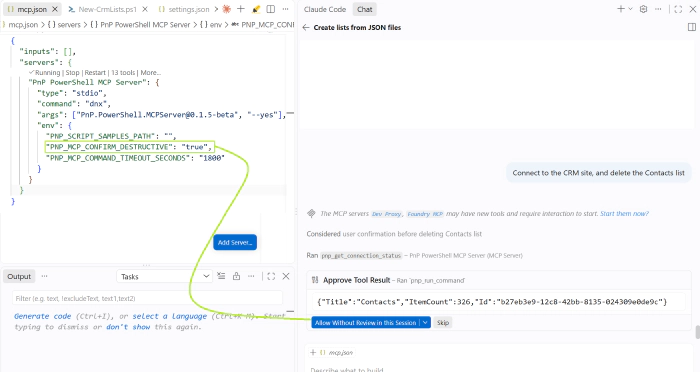Viewport: 700px width, 372px height.
Task: Open chat panel ellipsis menu
Action: [658, 9]
